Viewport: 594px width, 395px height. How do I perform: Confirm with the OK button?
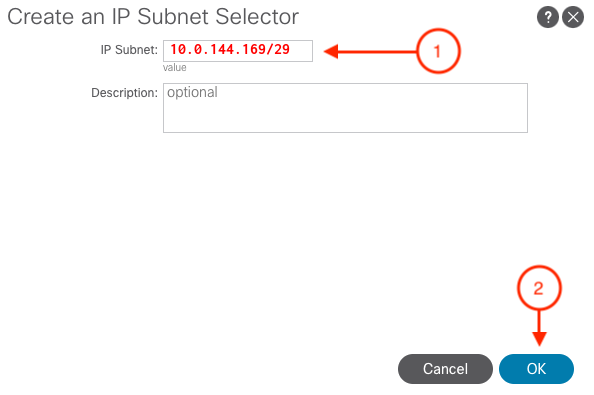(536, 369)
